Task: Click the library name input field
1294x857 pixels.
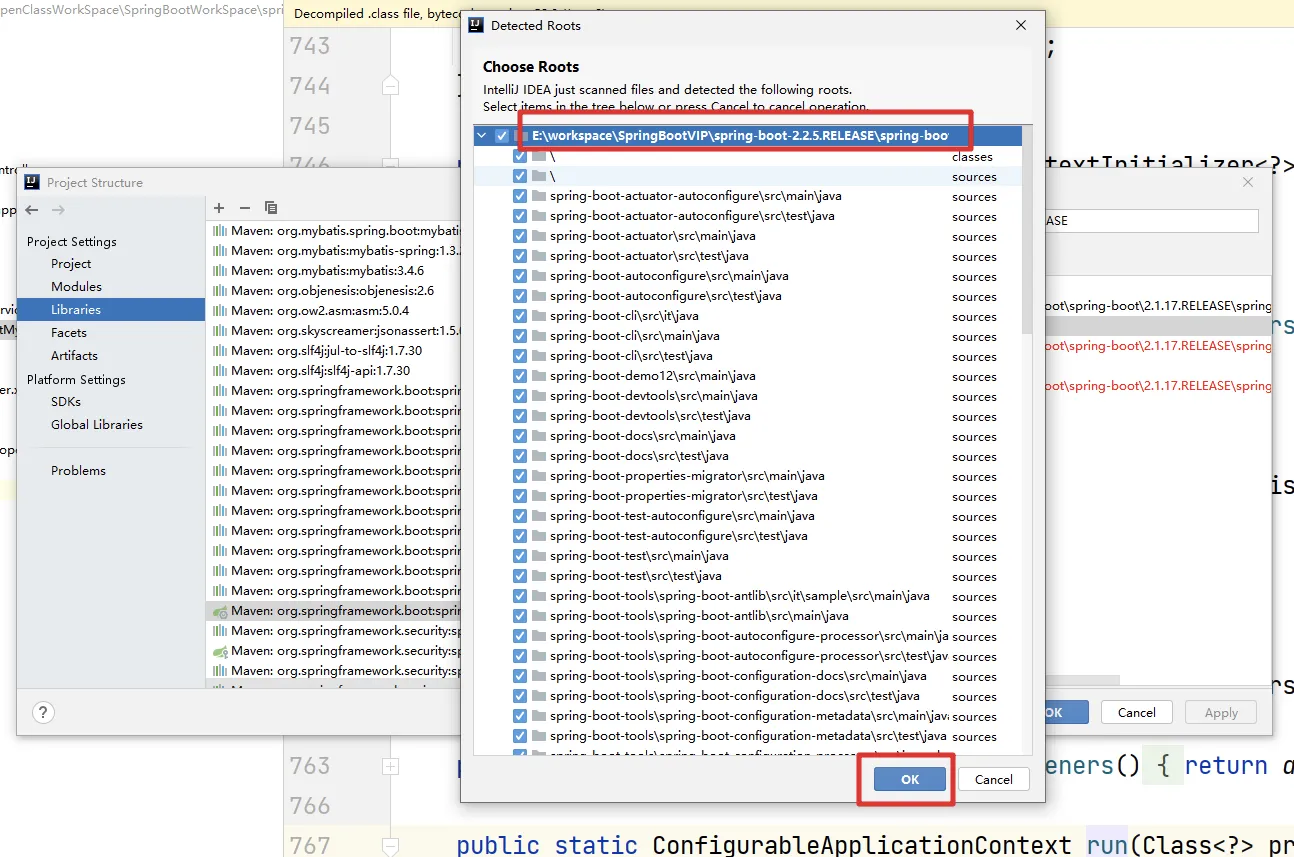Action: tap(1150, 221)
